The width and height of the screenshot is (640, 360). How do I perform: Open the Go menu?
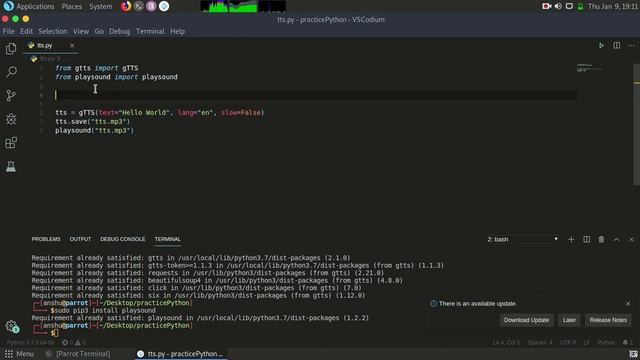[99, 31]
